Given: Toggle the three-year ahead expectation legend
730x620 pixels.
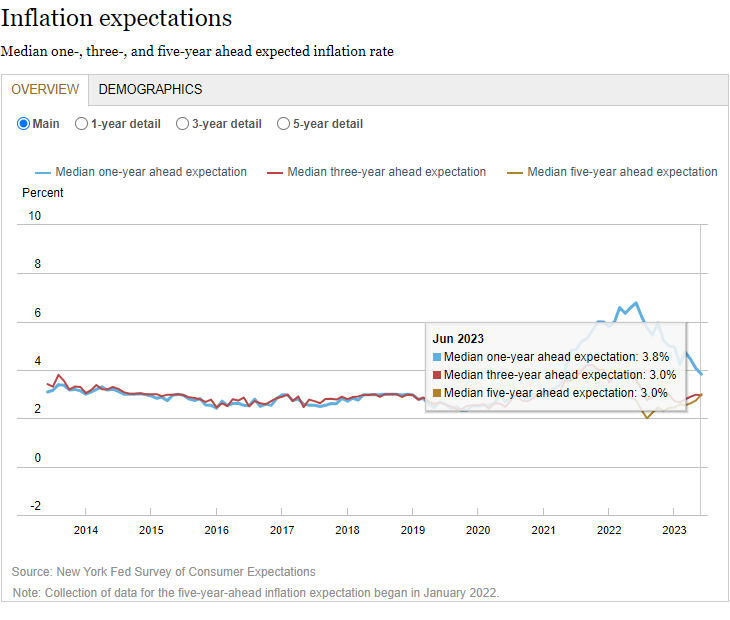Looking at the screenshot, I should 386,172.
